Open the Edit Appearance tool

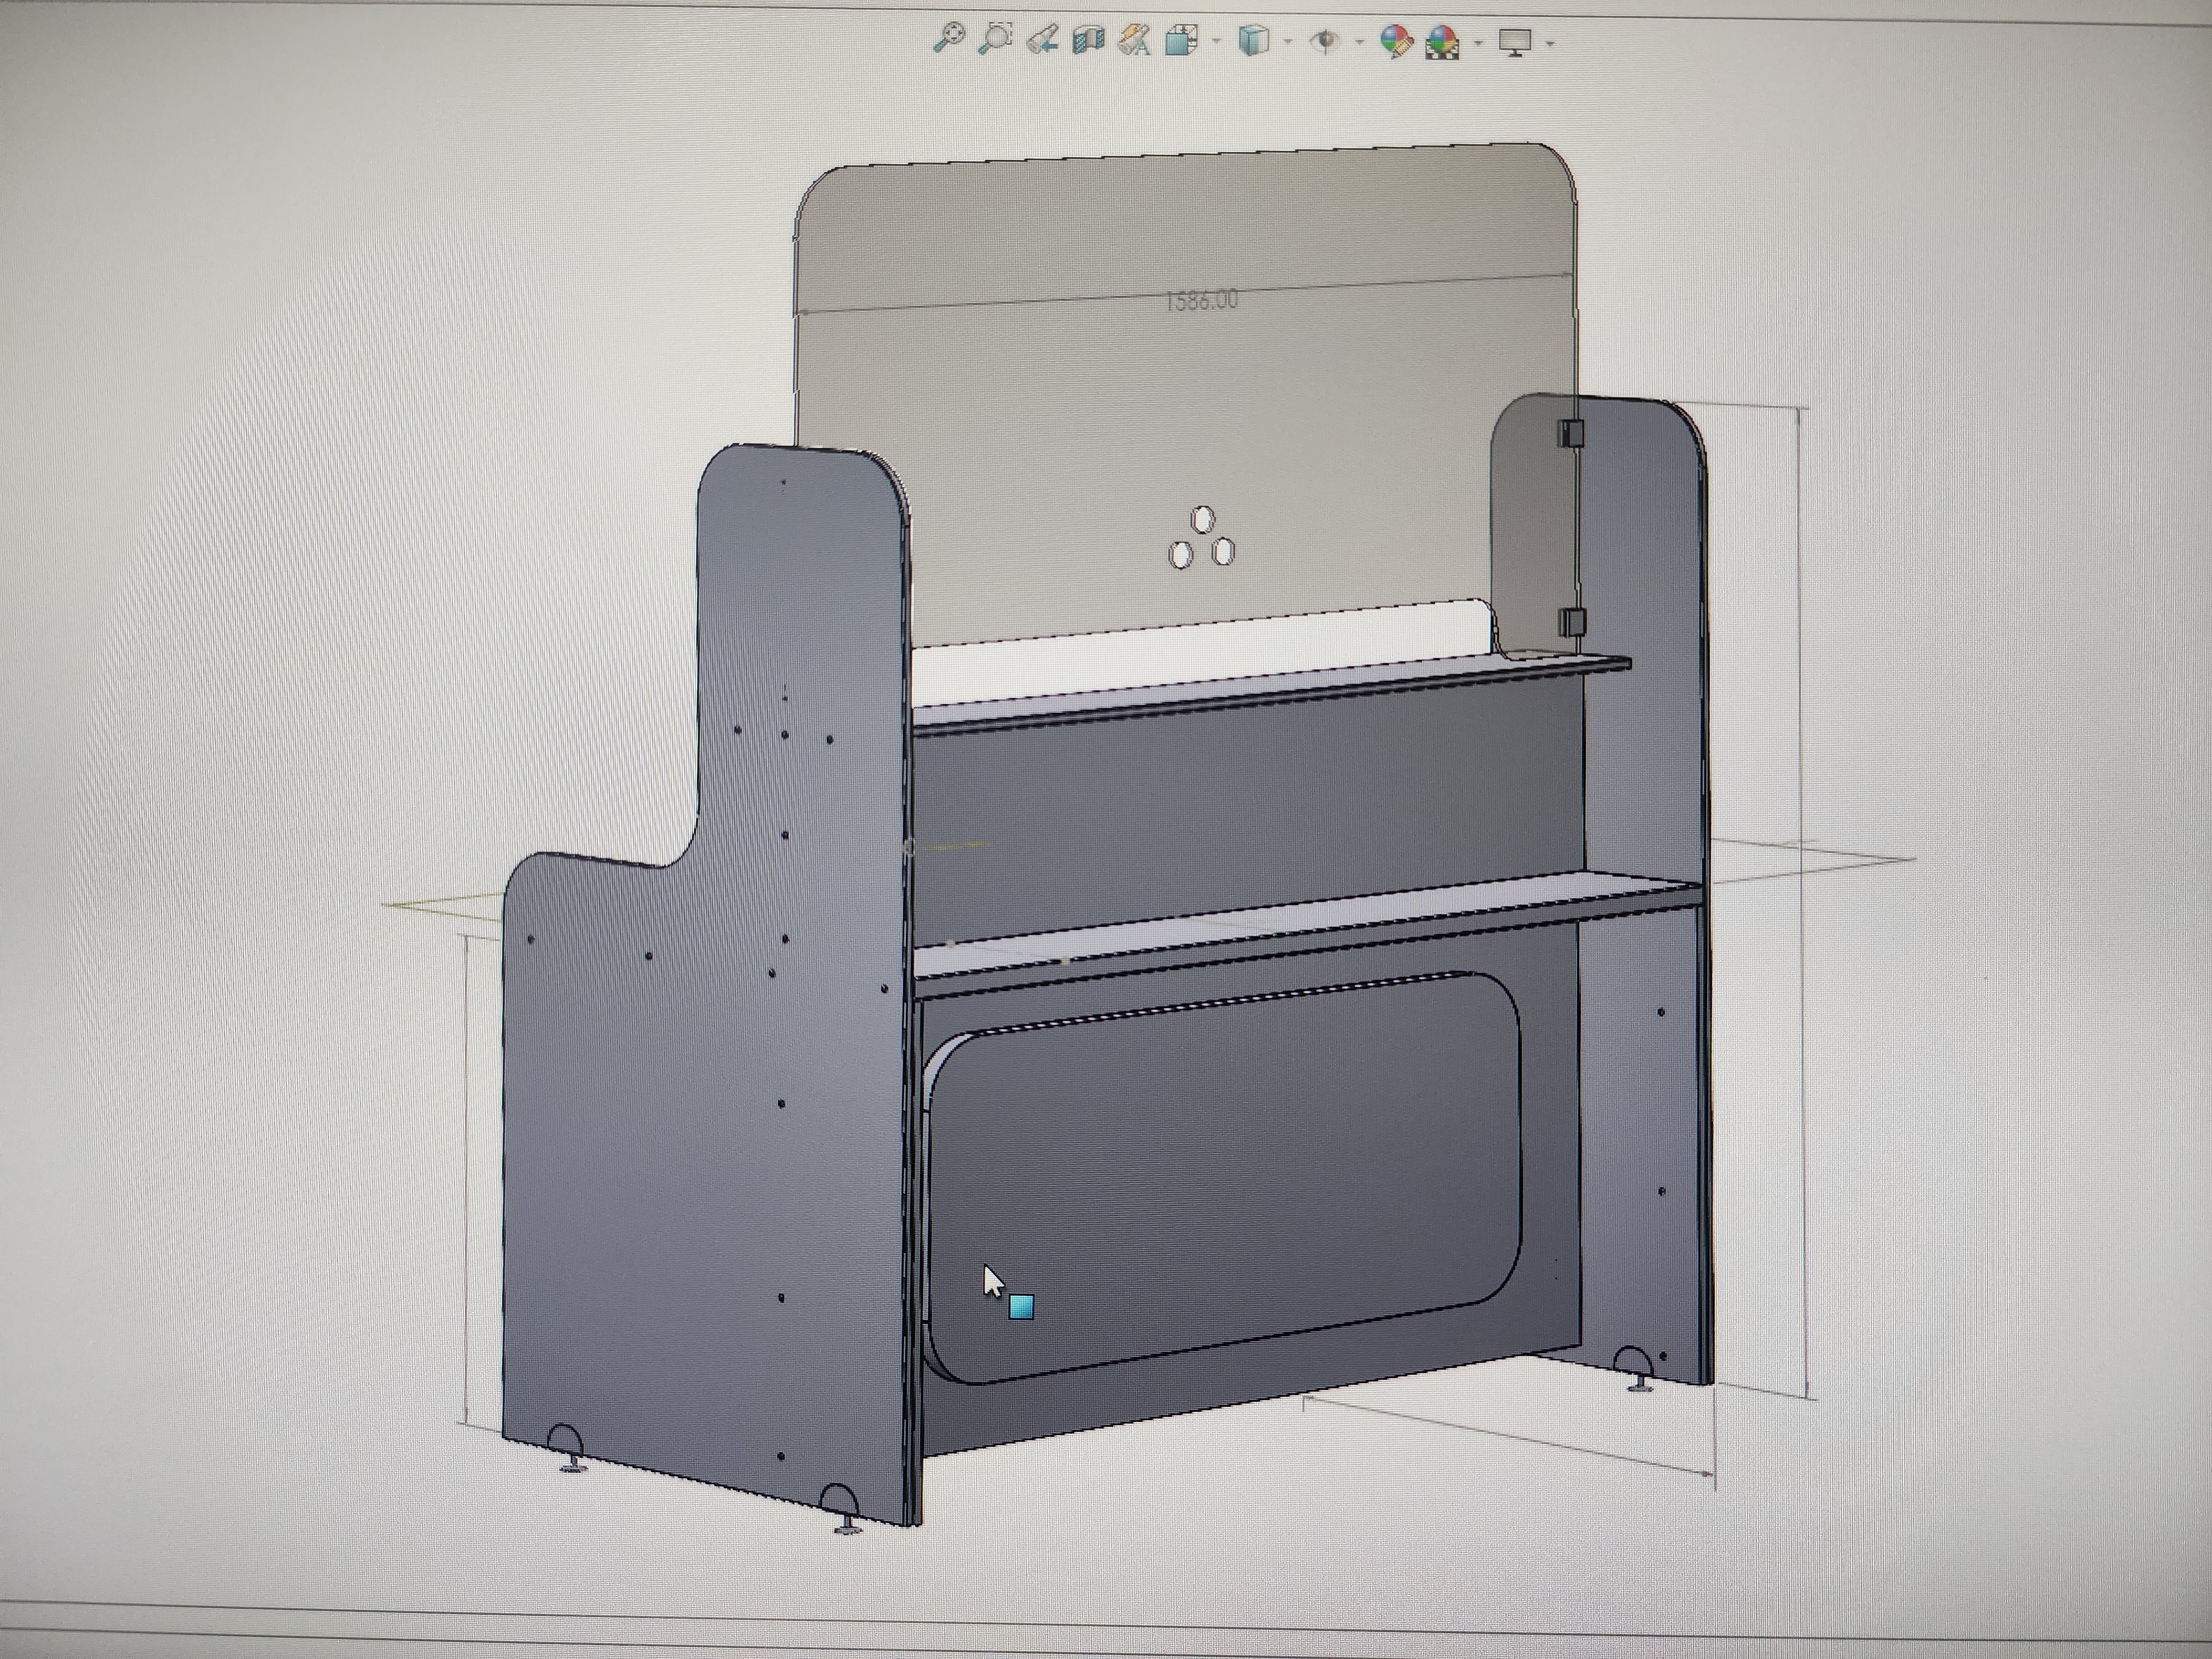pyautogui.click(x=1396, y=42)
